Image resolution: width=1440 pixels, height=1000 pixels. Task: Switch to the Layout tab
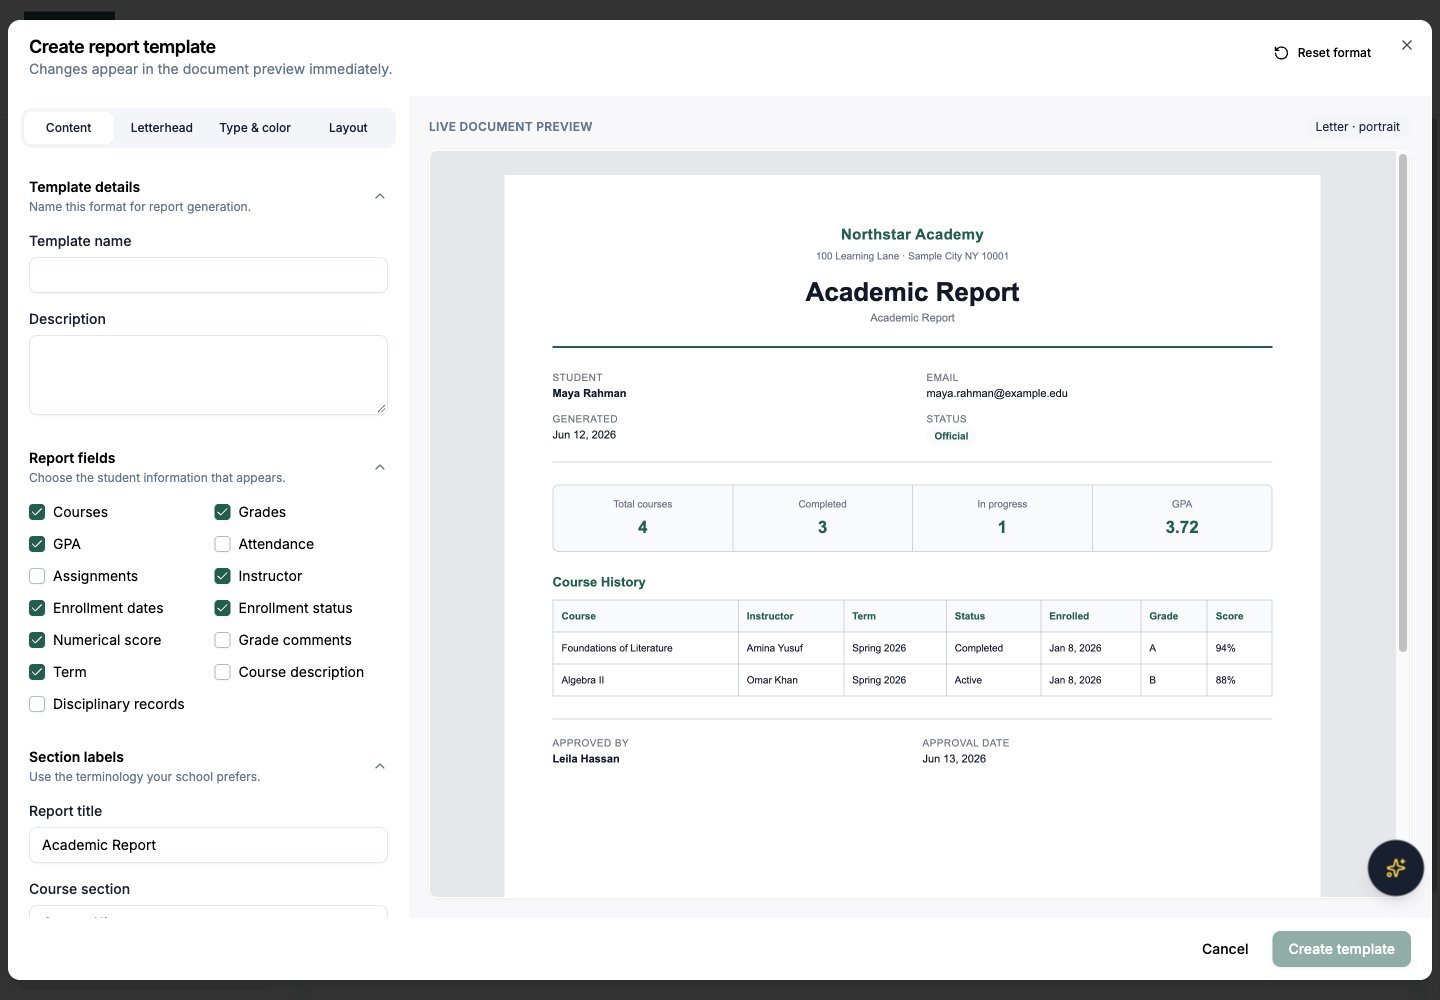[348, 128]
